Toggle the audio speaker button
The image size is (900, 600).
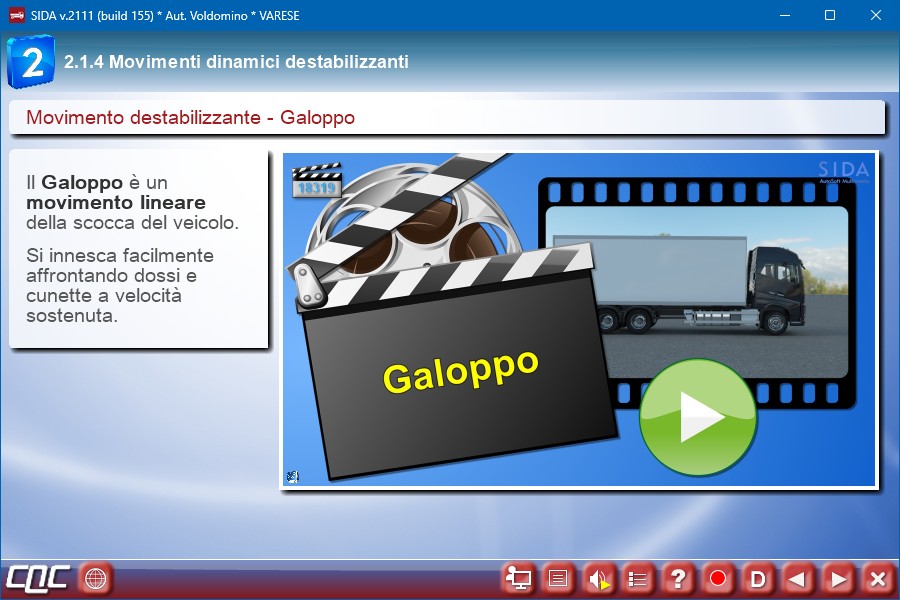click(x=598, y=578)
